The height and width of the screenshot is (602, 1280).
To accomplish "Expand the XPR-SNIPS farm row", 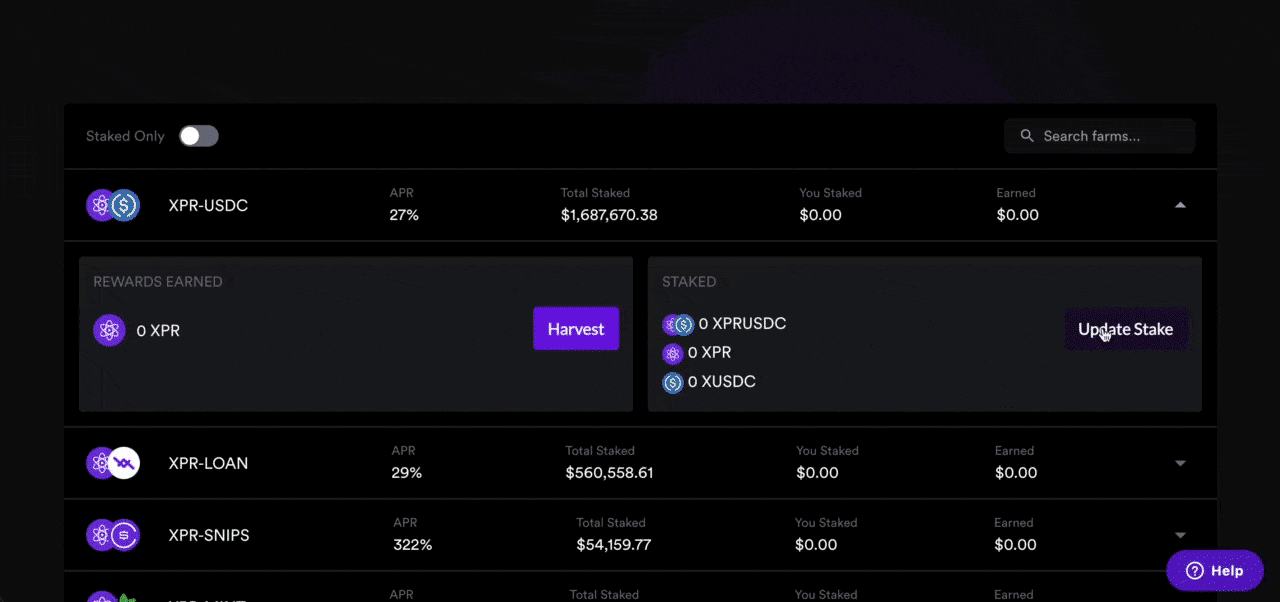I will click(x=1180, y=535).
